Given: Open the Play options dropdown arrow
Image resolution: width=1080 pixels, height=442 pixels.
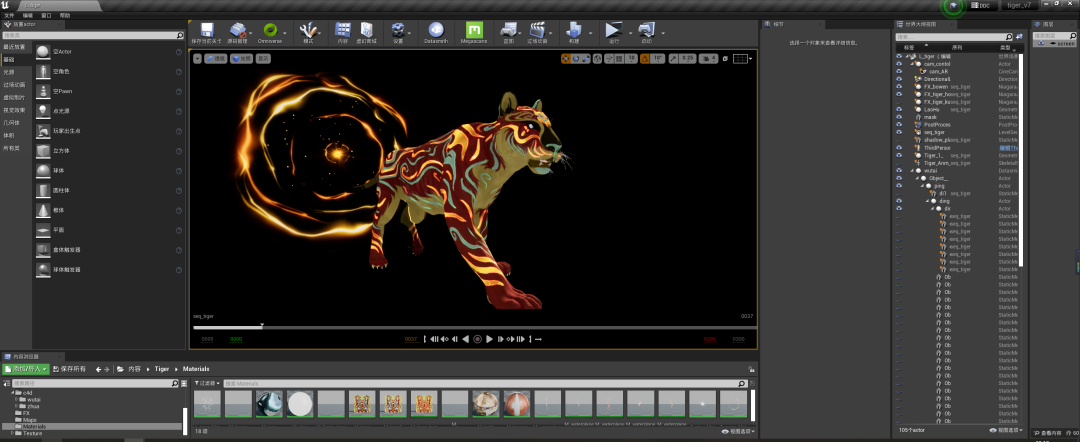Looking at the screenshot, I should 630,32.
